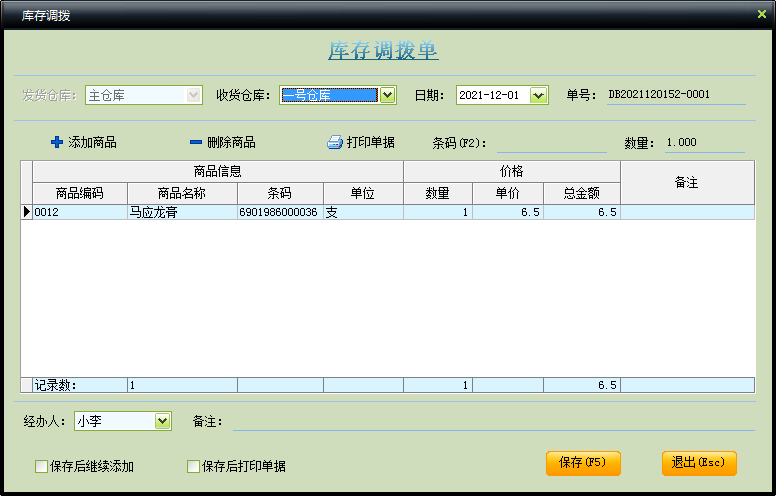
Task: Click the 单价 column header
Action: pyautogui.click(x=508, y=193)
